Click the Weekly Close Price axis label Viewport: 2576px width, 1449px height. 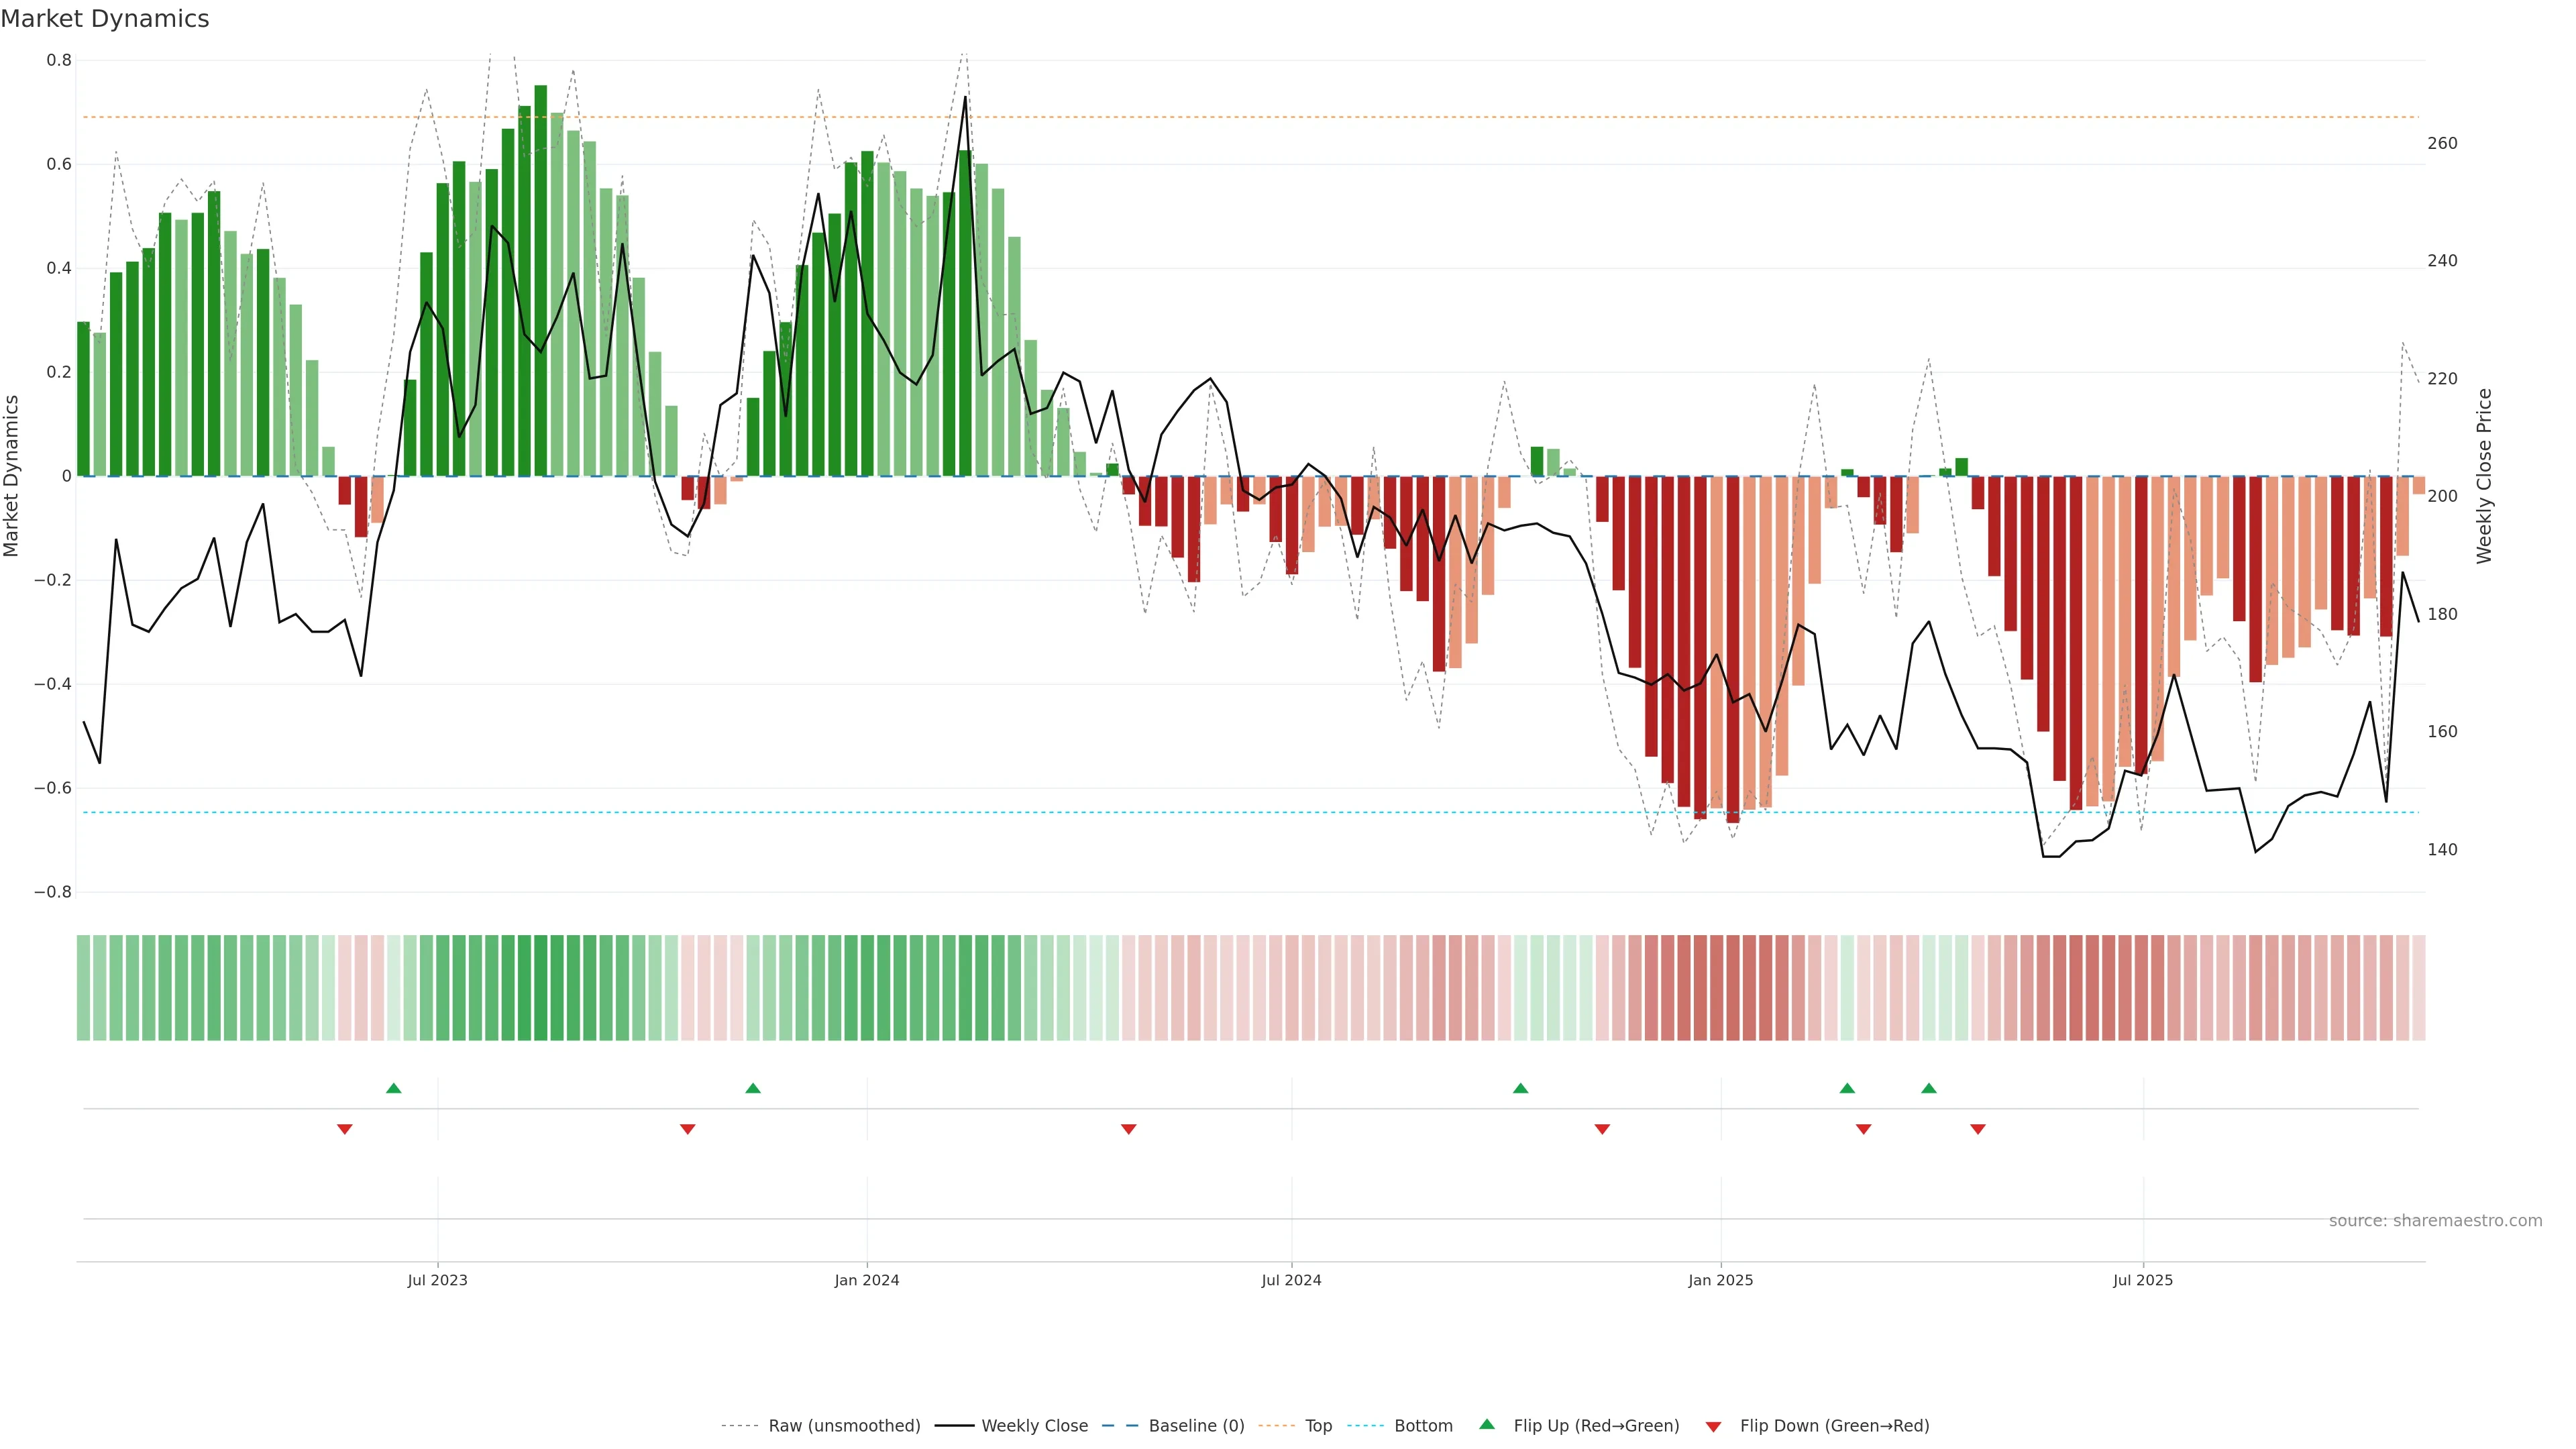click(2484, 476)
